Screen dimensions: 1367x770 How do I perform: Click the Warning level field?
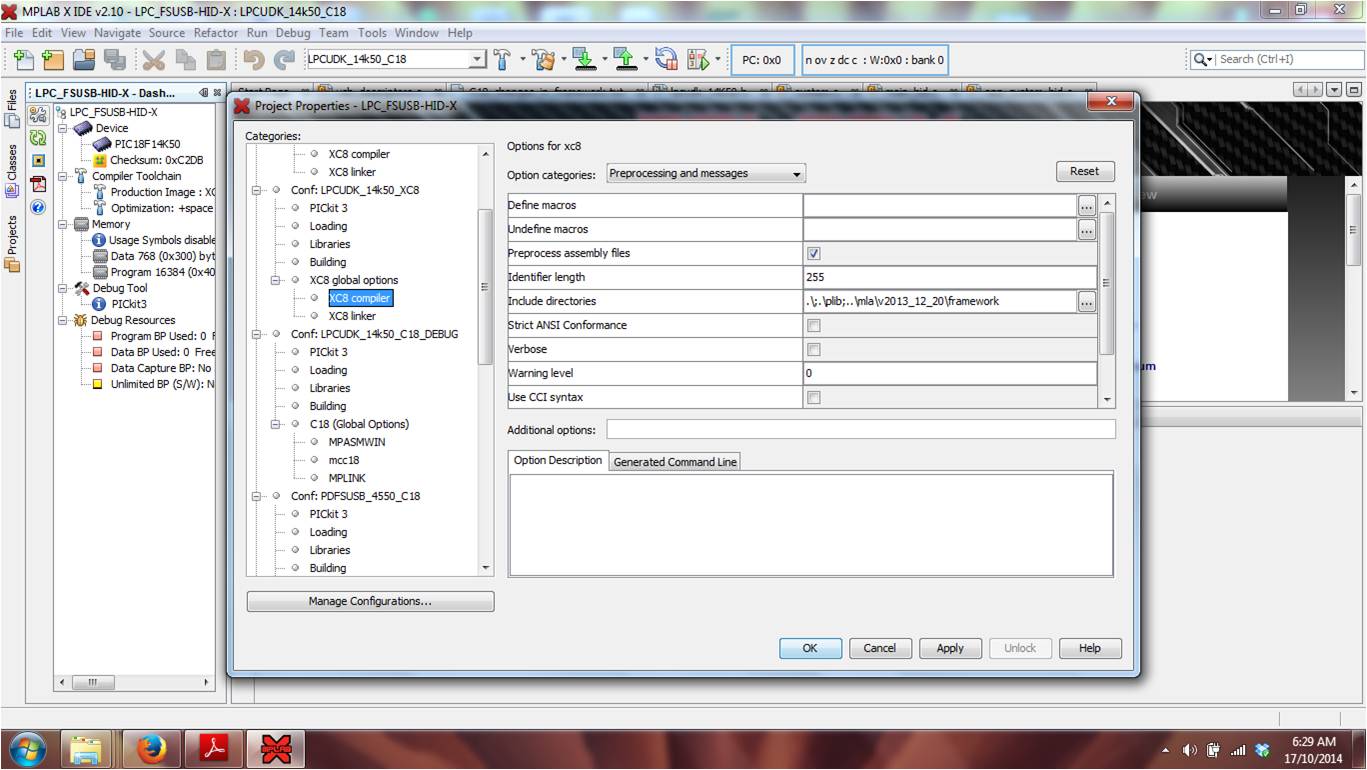[x=950, y=373]
